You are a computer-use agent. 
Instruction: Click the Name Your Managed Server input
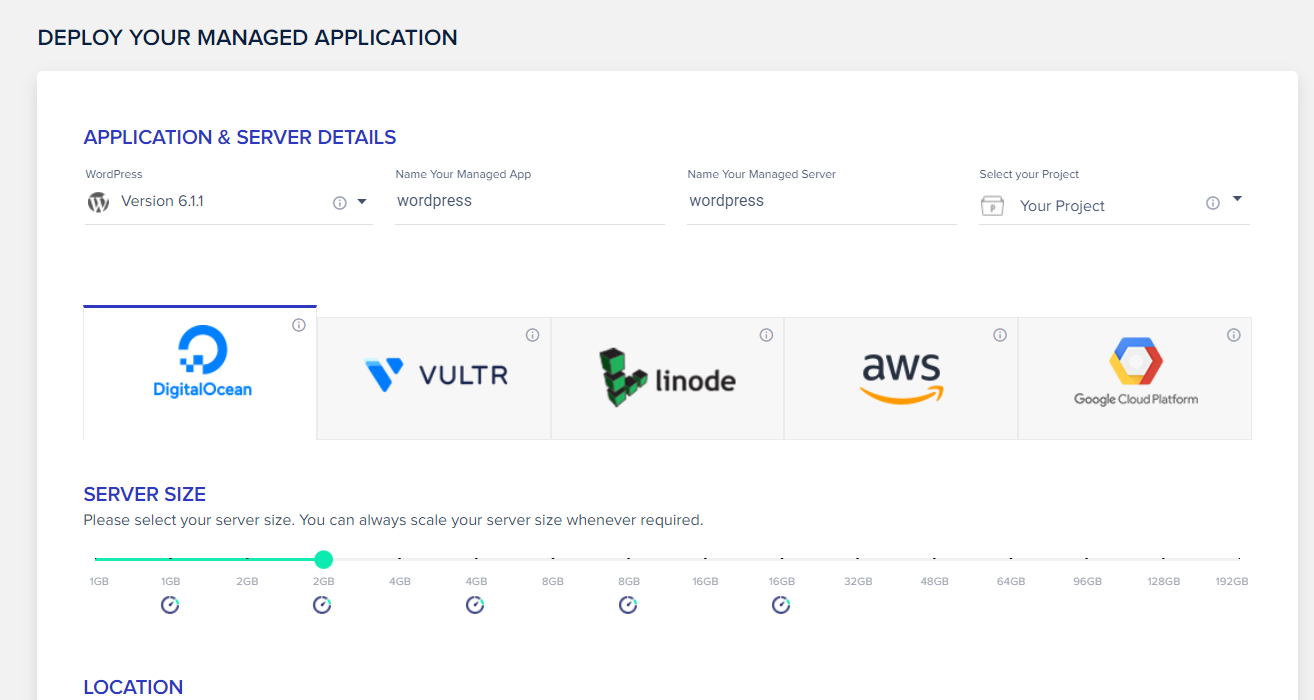[822, 201]
